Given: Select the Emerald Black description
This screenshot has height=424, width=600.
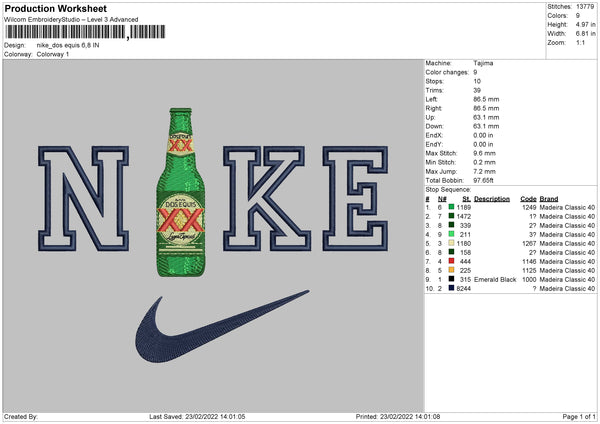Looking at the screenshot, I should (495, 279).
